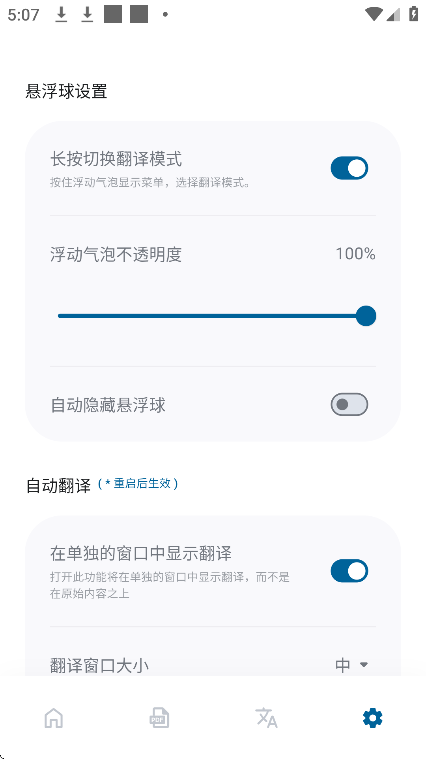This screenshot has height=759, width=426.
Task: Tap the settings gear icon
Action: [x=373, y=718]
